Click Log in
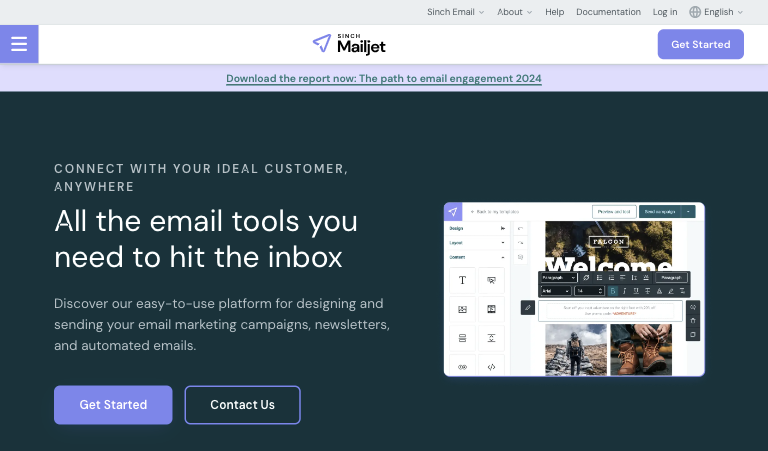 pyautogui.click(x=665, y=12)
